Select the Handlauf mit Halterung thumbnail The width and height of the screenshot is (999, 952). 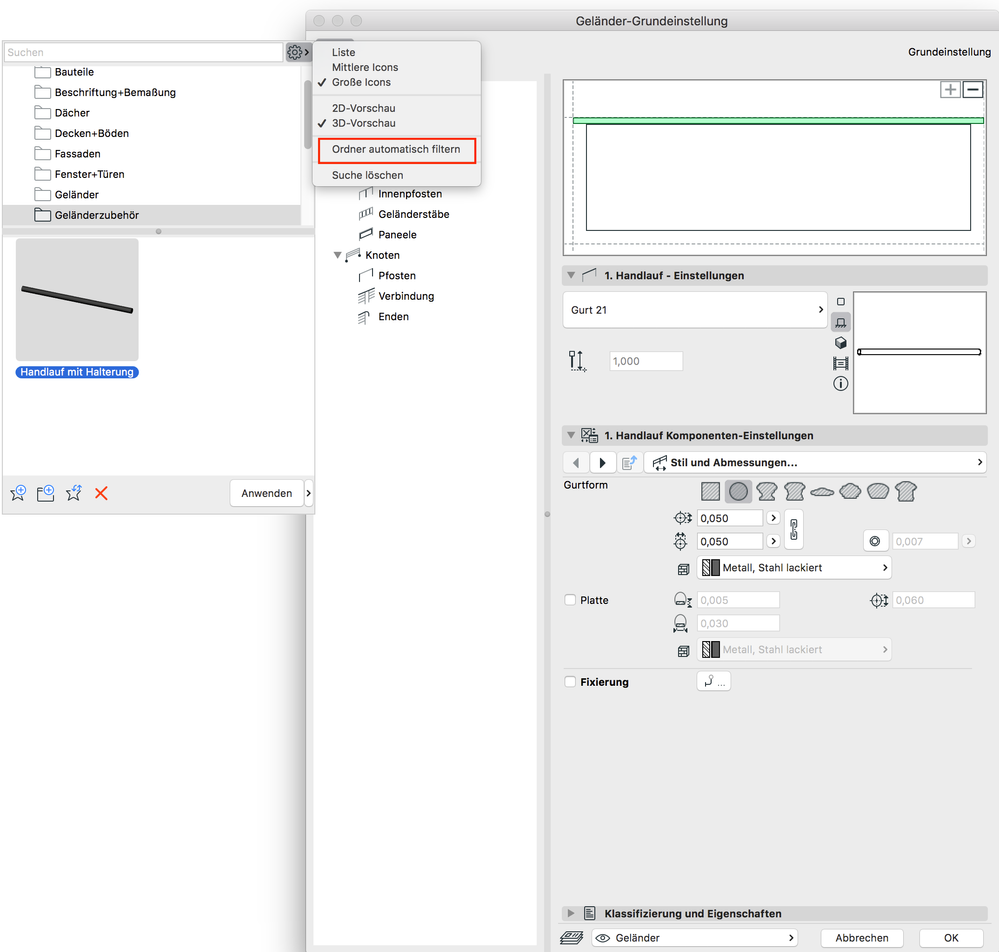pos(77,300)
